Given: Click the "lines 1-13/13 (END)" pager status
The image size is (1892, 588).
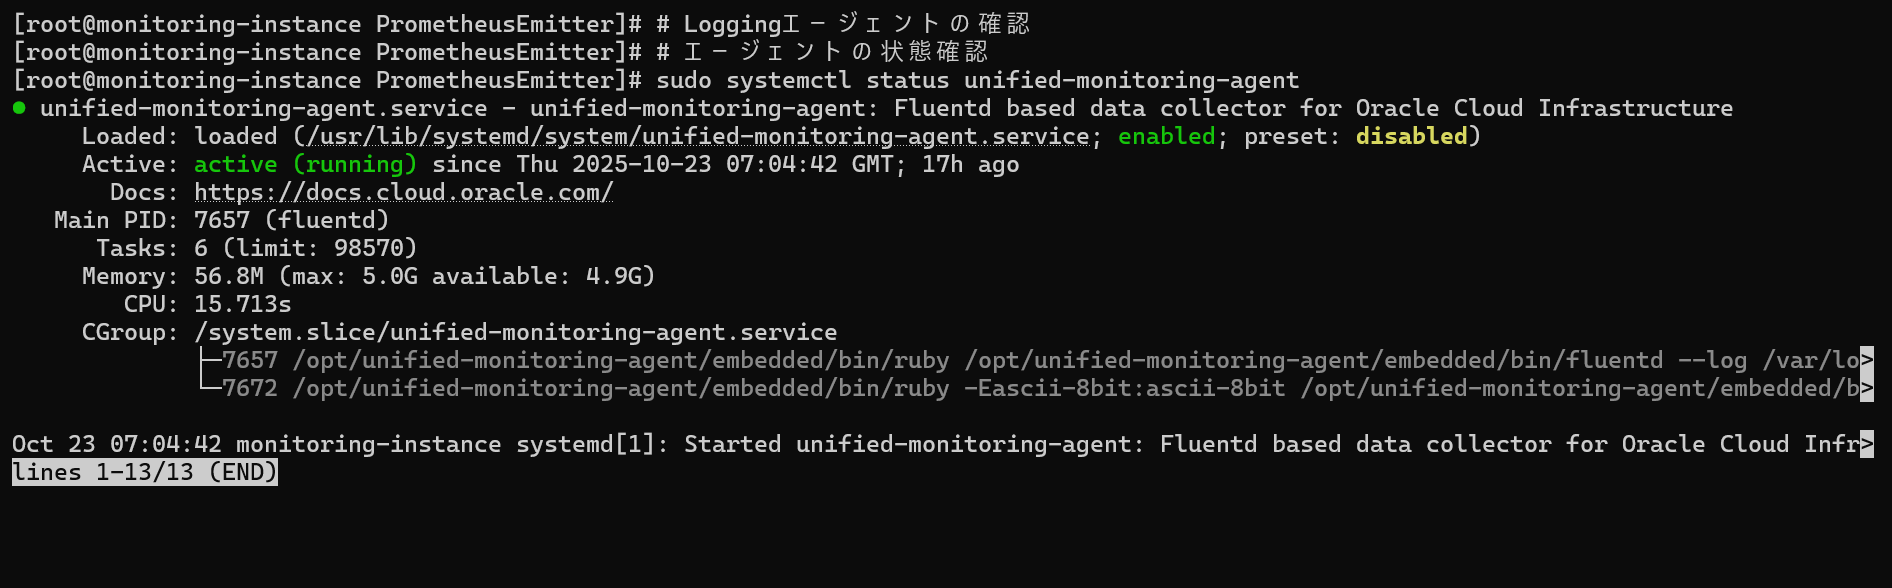Looking at the screenshot, I should (145, 472).
